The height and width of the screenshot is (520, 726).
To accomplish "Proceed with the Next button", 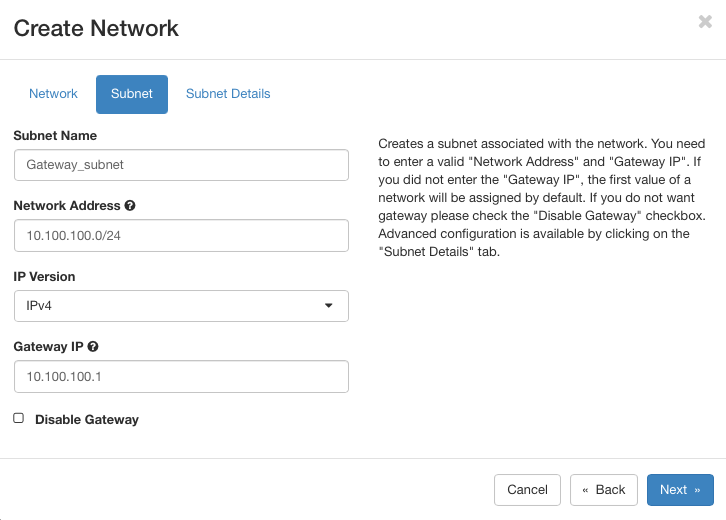I will pyautogui.click(x=680, y=490).
